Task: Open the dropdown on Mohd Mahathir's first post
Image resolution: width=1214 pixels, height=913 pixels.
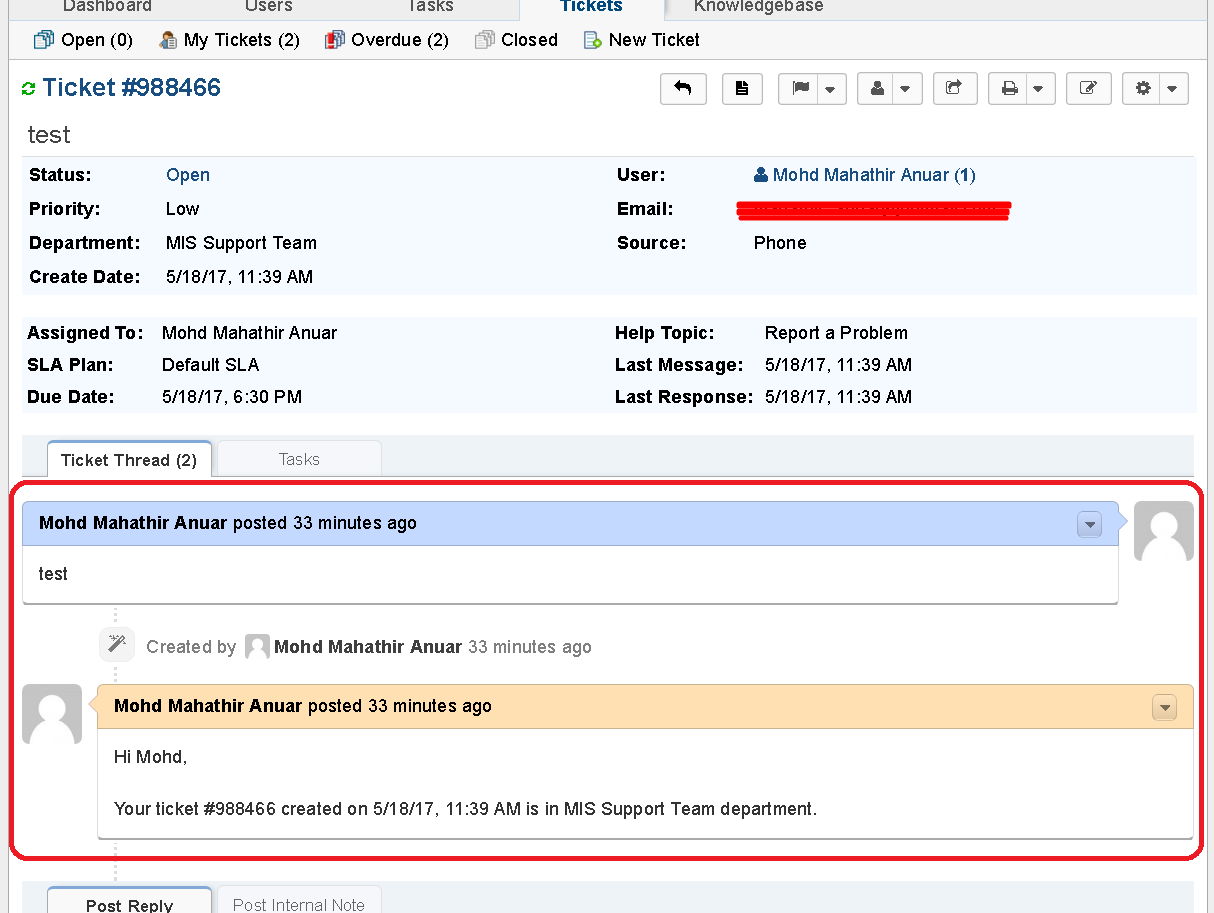Action: click(x=1089, y=524)
